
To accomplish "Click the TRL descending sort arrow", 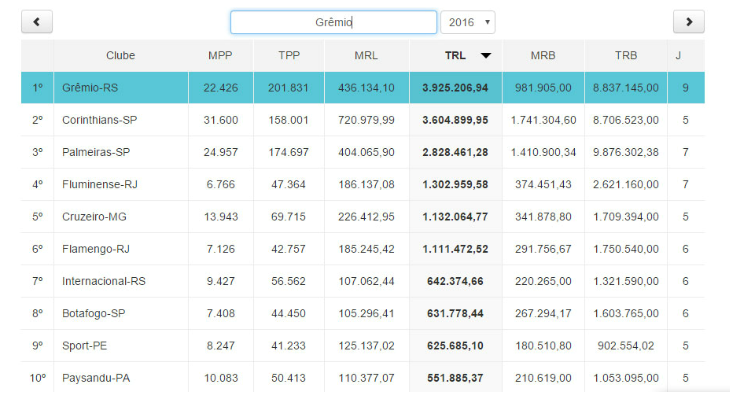I will coord(486,56).
